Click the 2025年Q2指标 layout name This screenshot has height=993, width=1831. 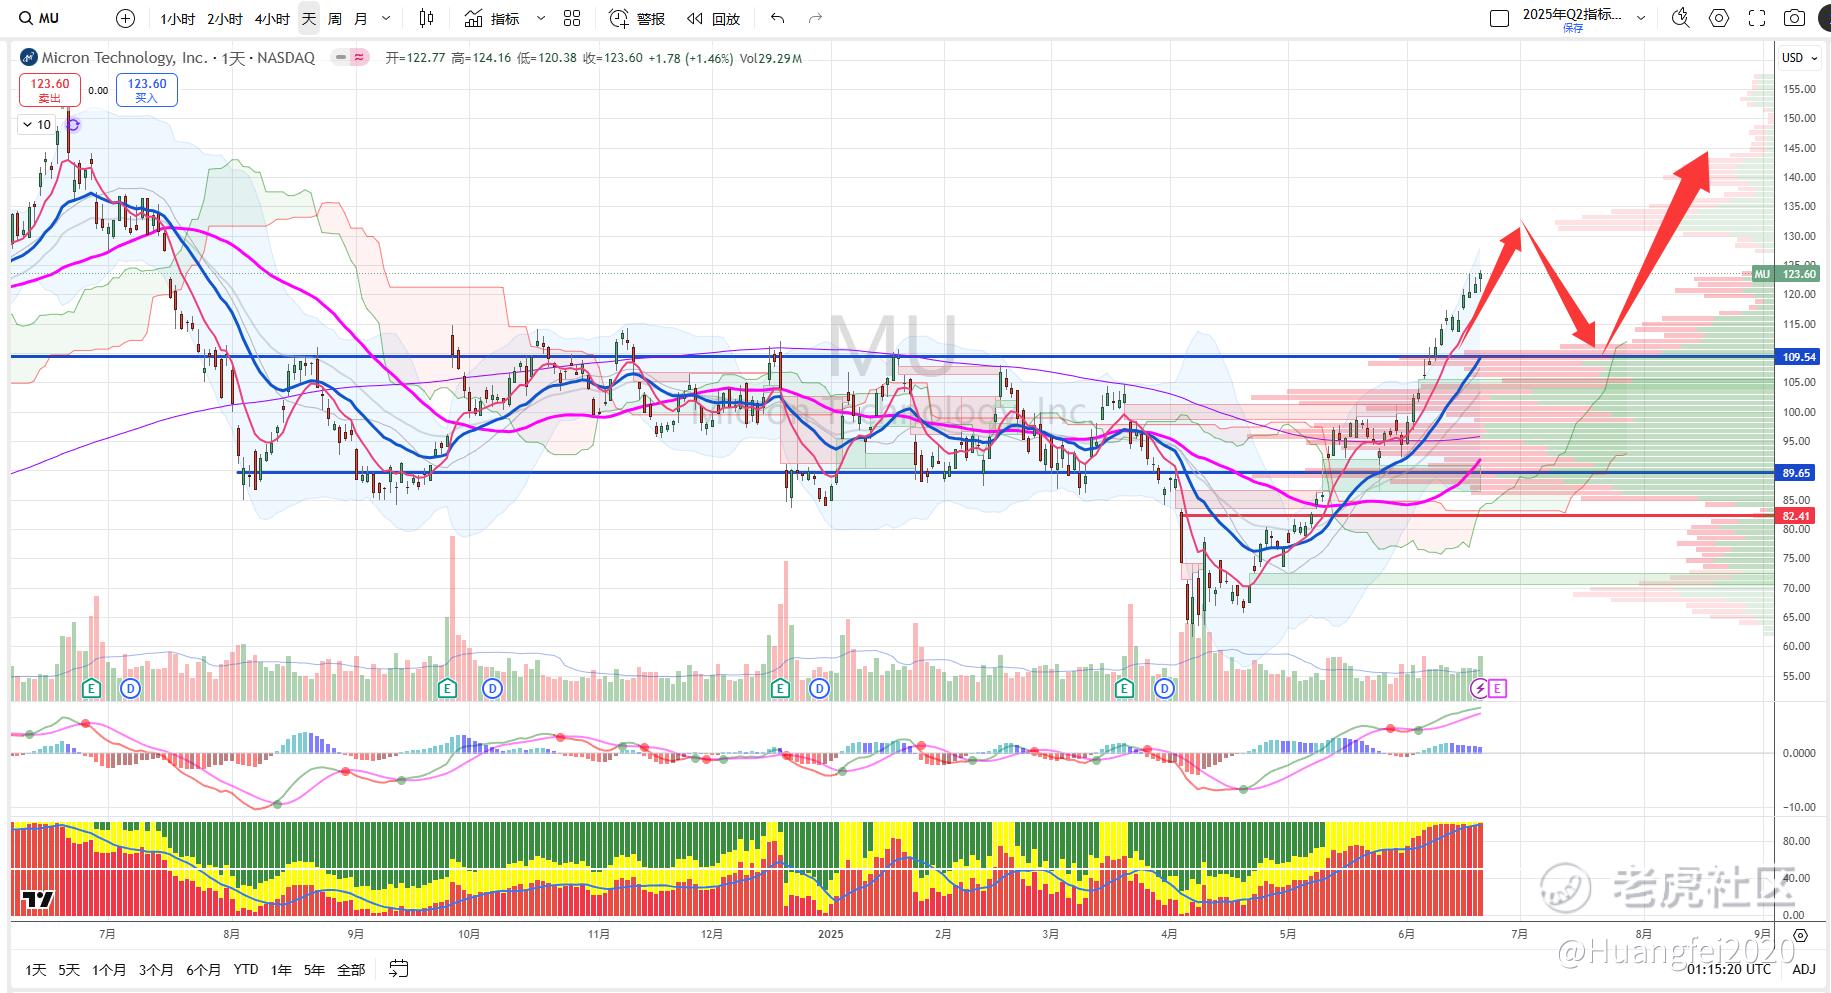point(1572,14)
